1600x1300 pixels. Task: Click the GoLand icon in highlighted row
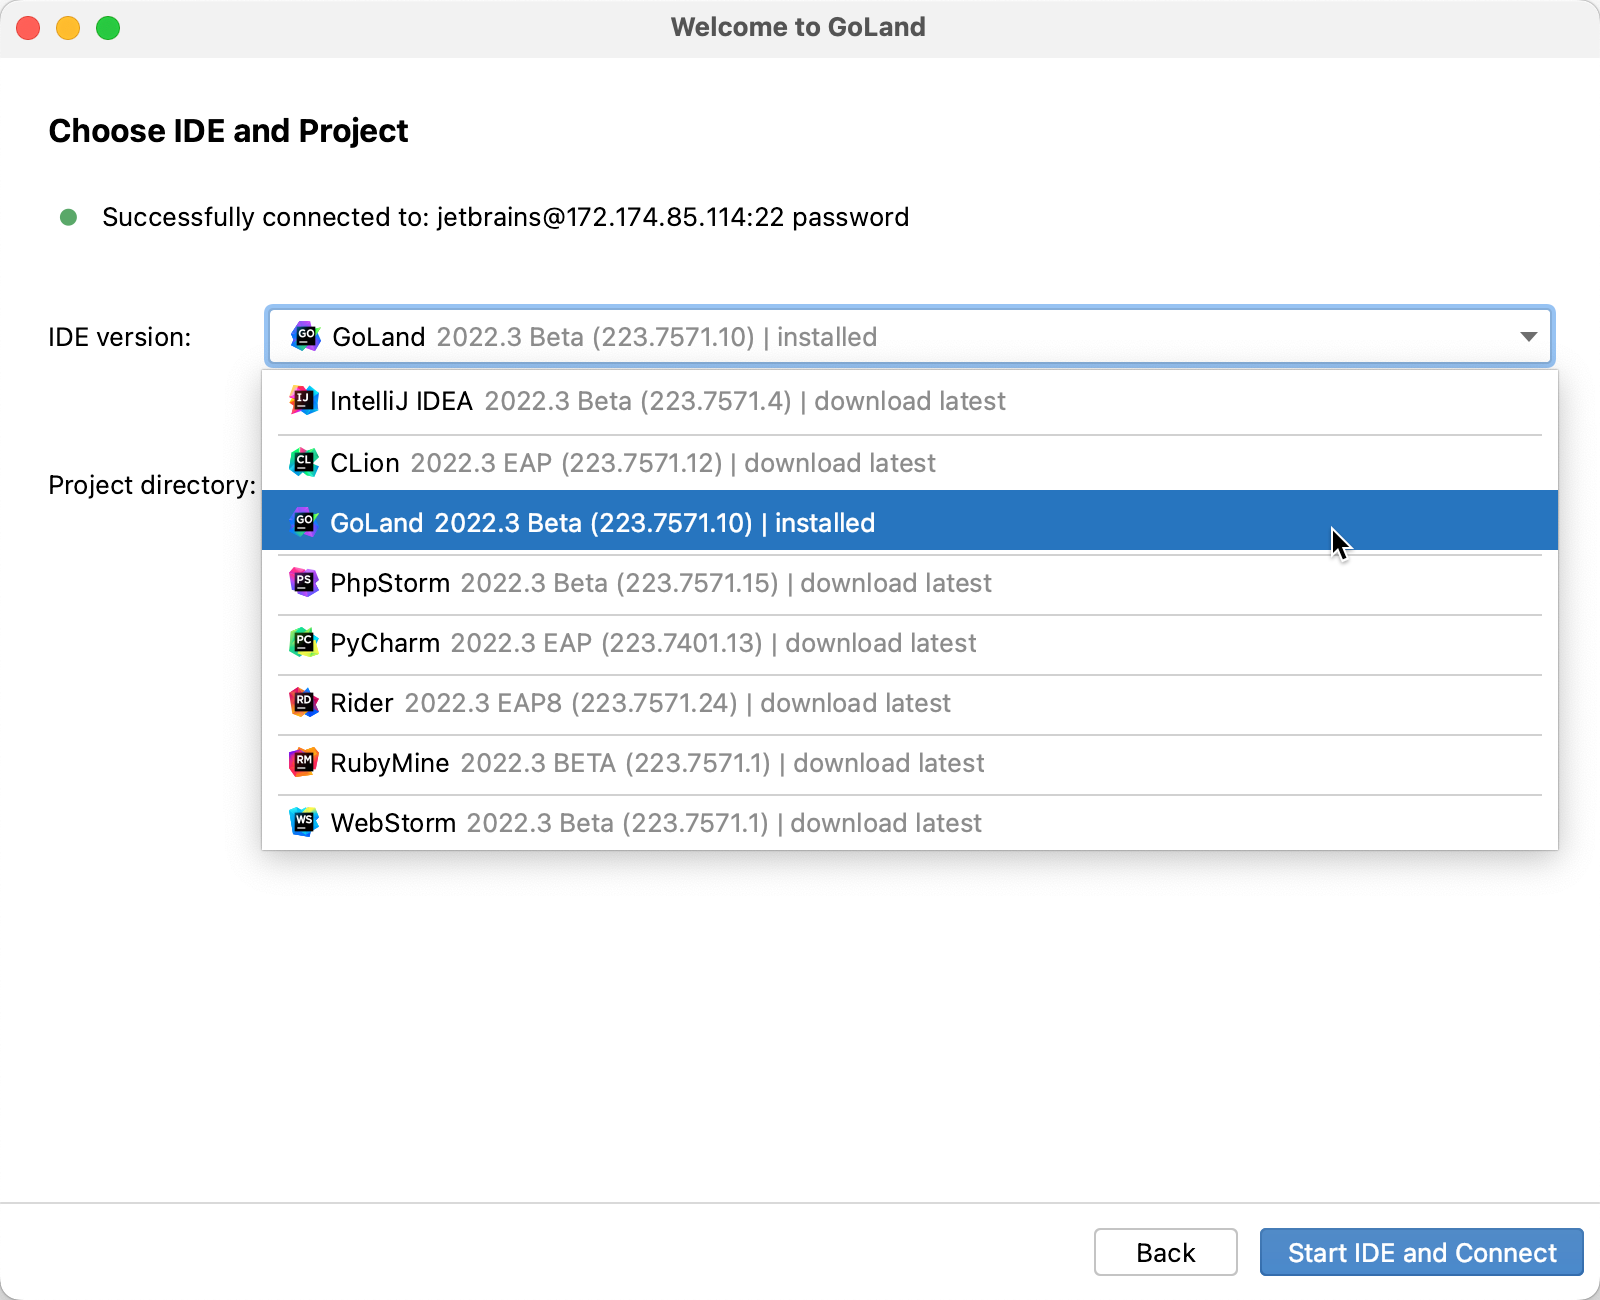(x=304, y=522)
